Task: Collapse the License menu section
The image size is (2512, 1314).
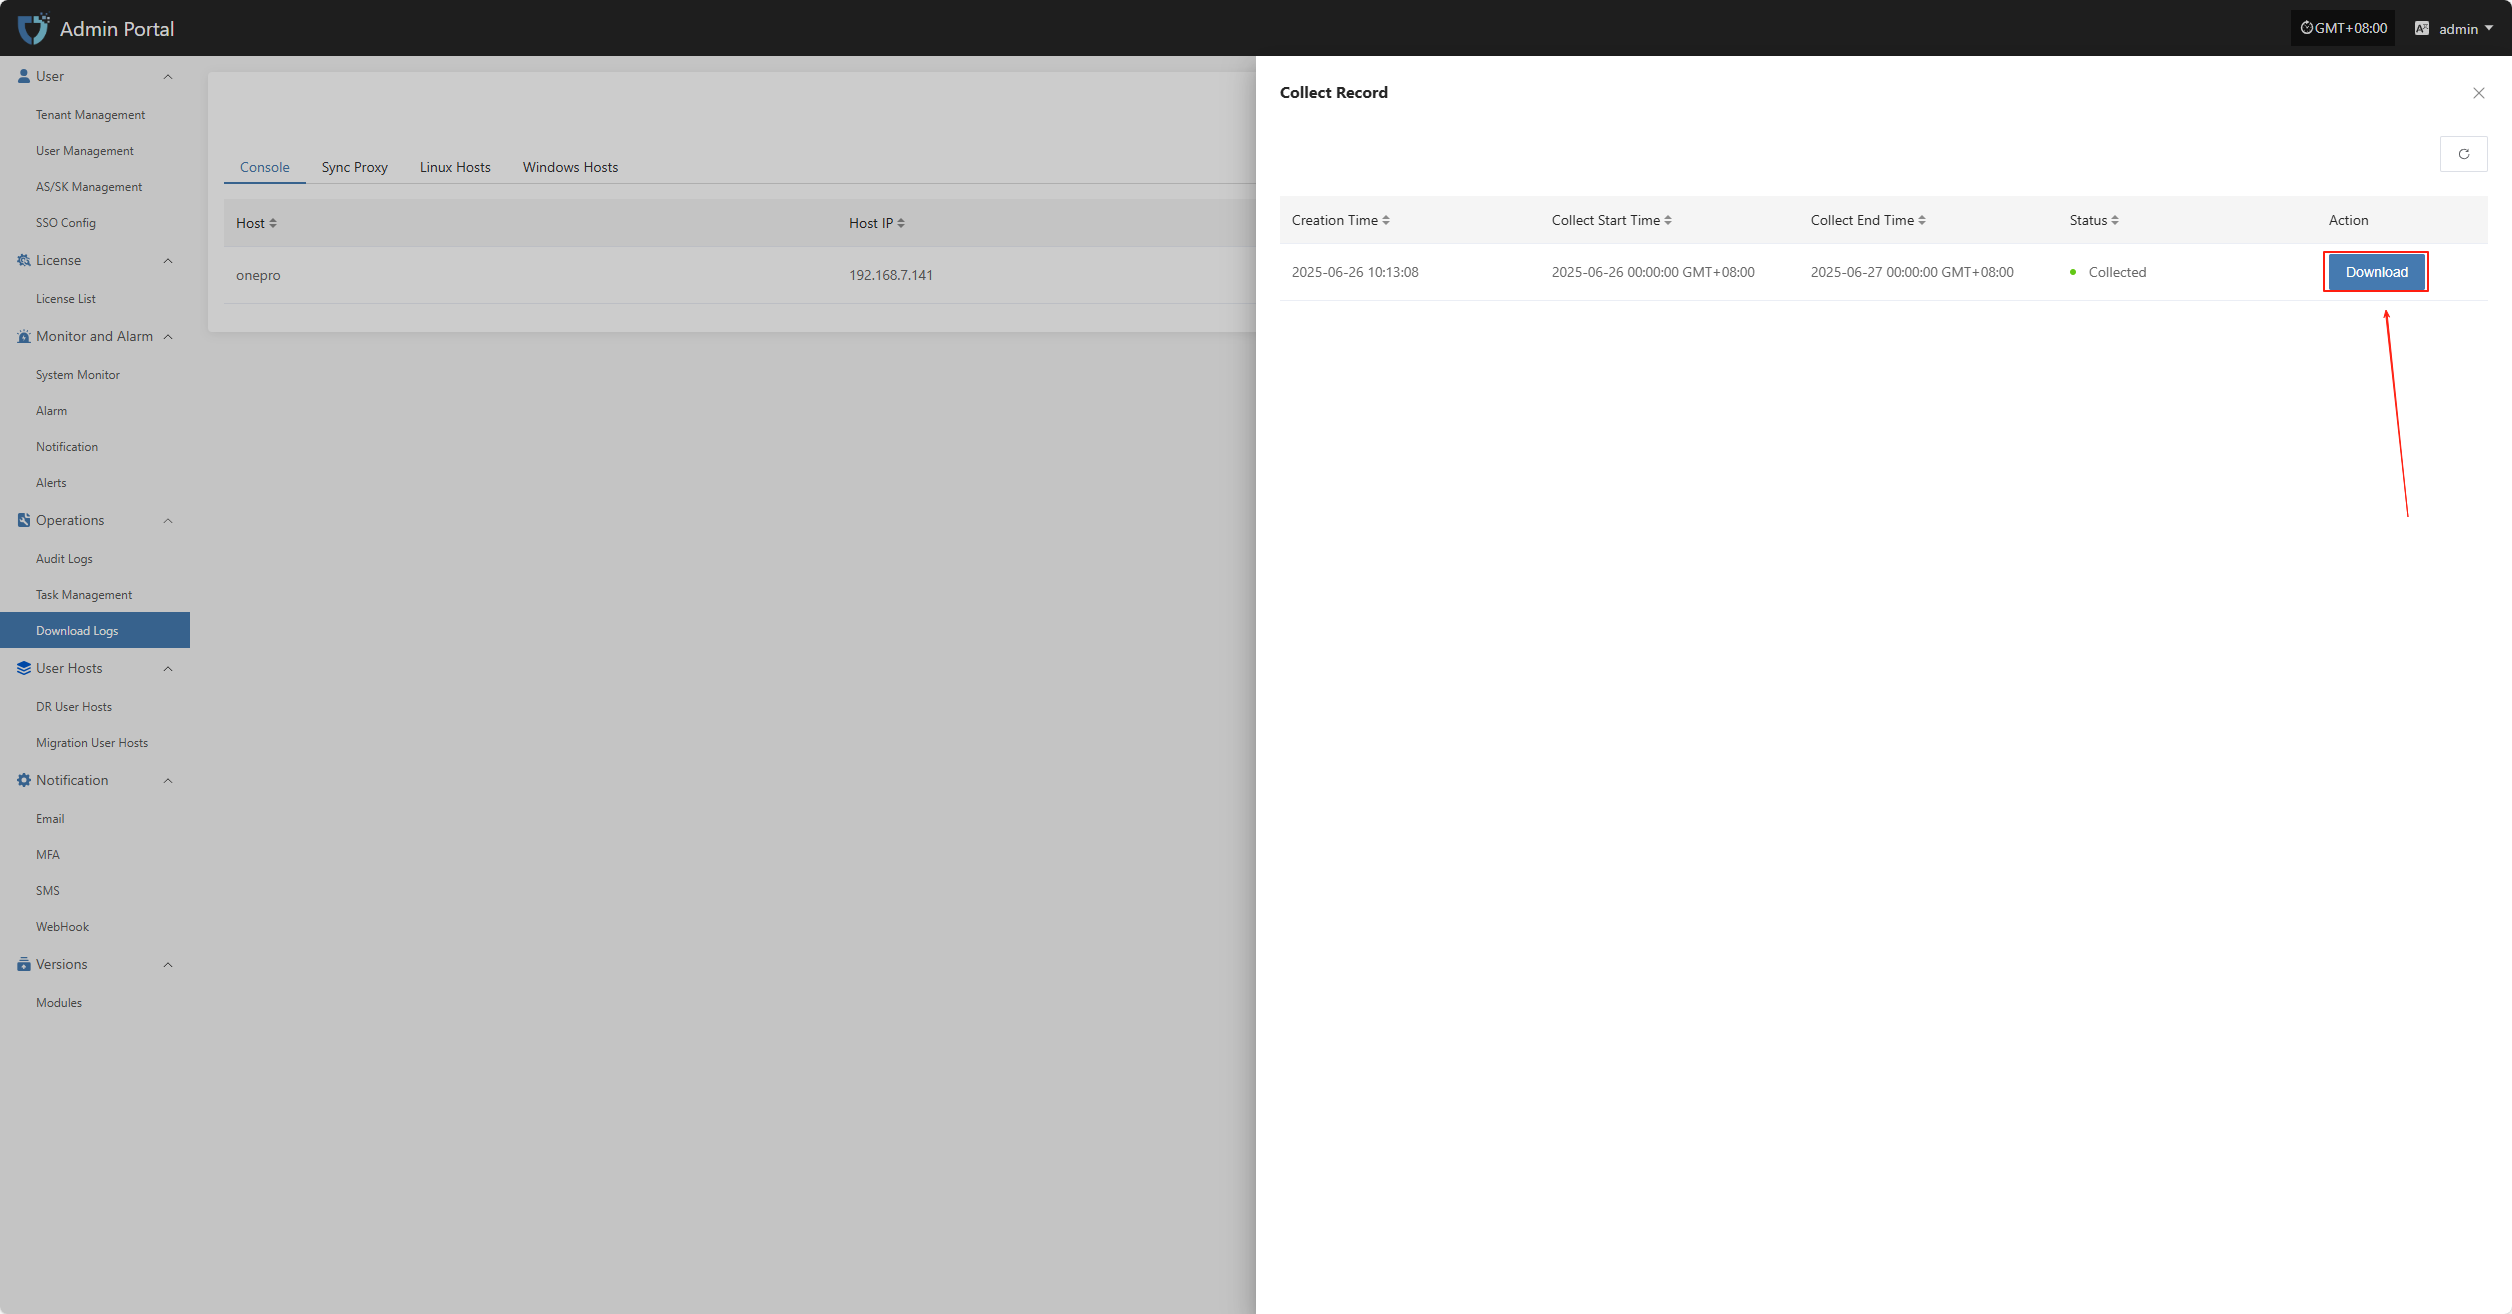Action: [x=168, y=260]
